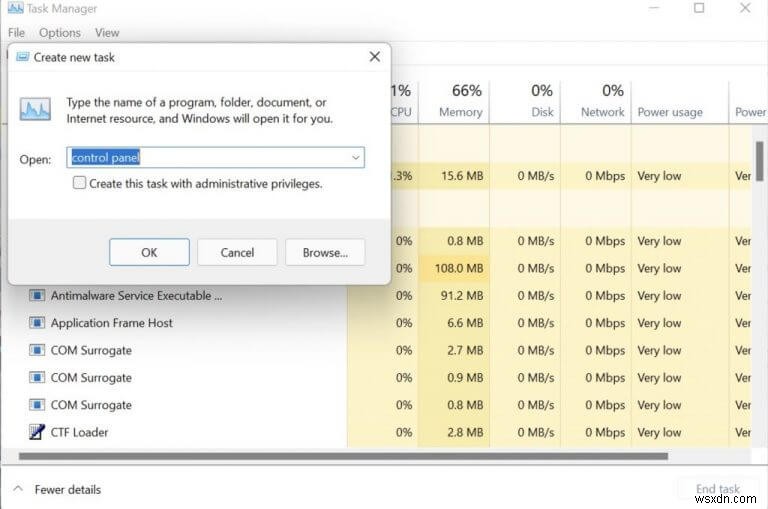The height and width of the screenshot is (509, 768).
Task: Click the Browse... button
Action: pyautogui.click(x=325, y=252)
